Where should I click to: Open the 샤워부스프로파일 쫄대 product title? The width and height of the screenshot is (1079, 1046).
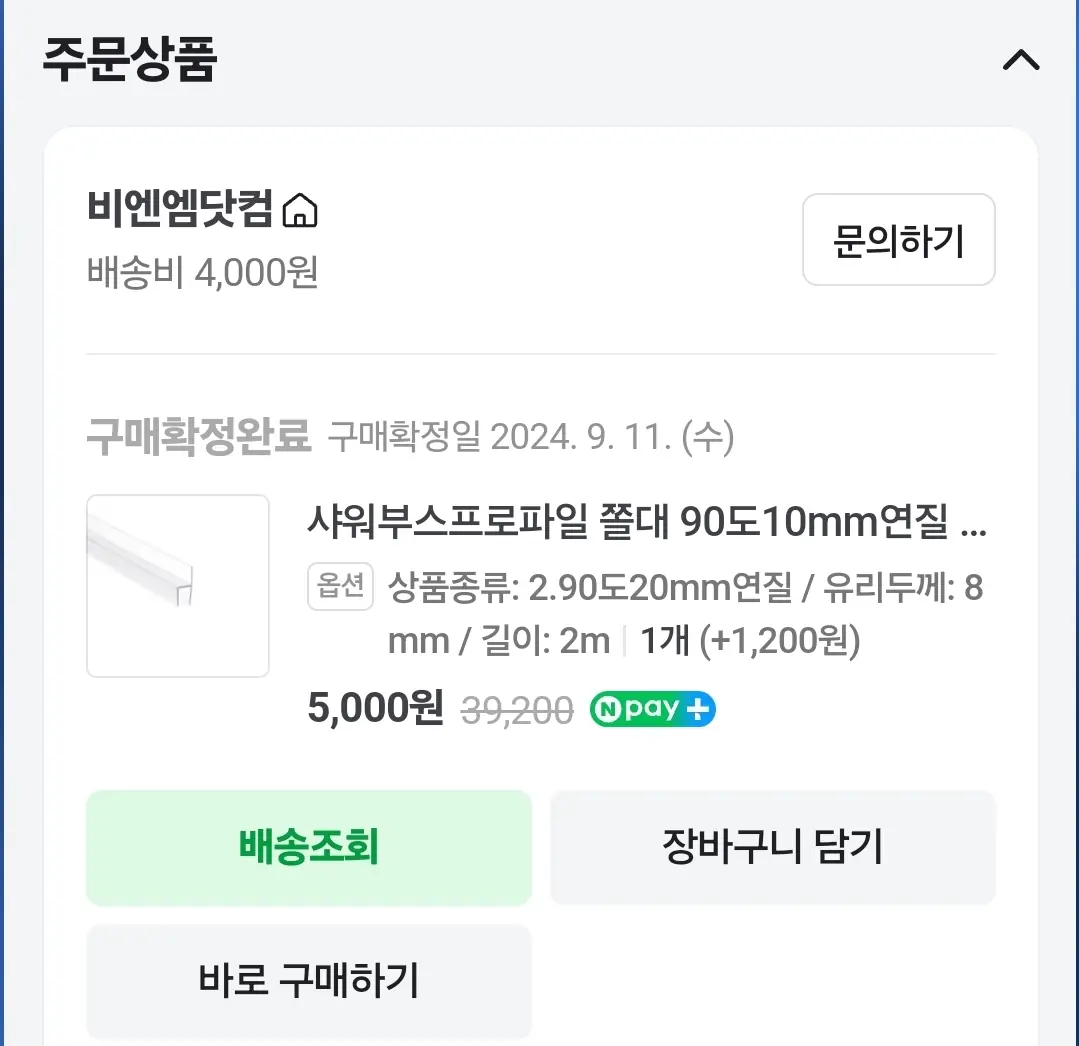(646, 521)
